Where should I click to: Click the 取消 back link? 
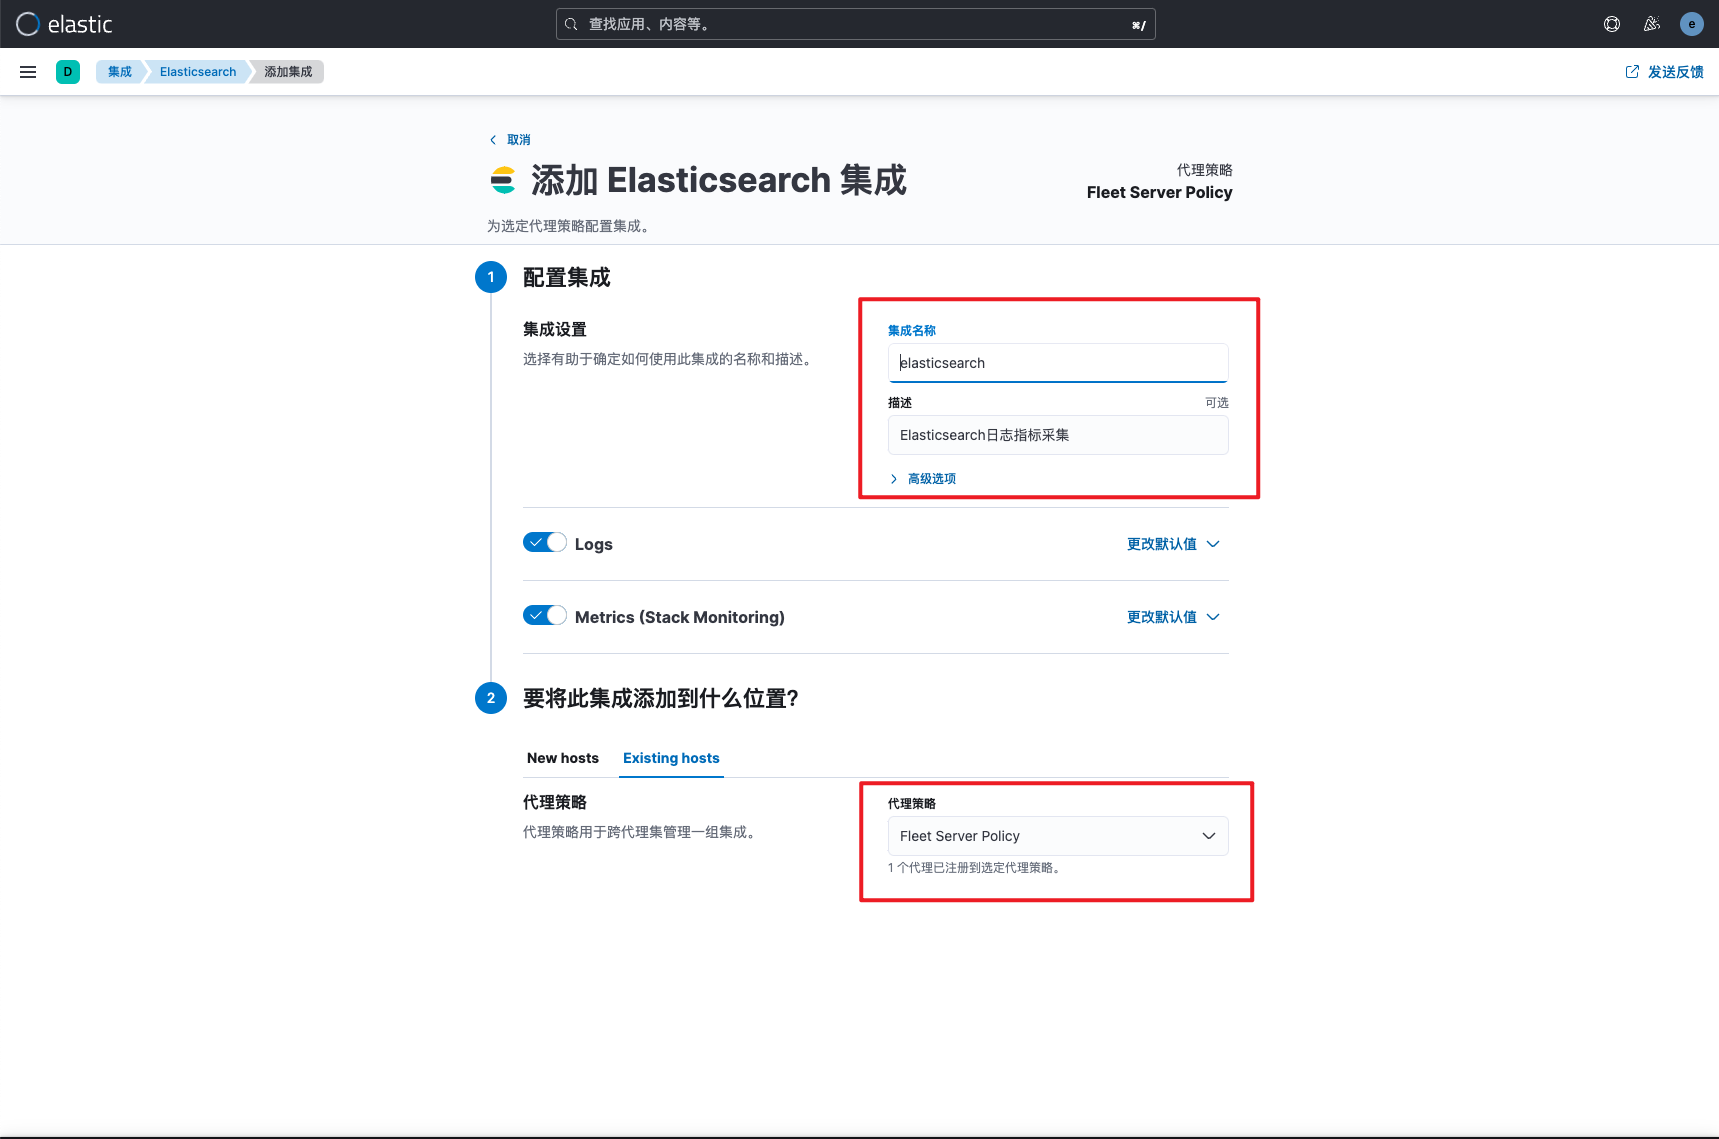[x=510, y=140]
